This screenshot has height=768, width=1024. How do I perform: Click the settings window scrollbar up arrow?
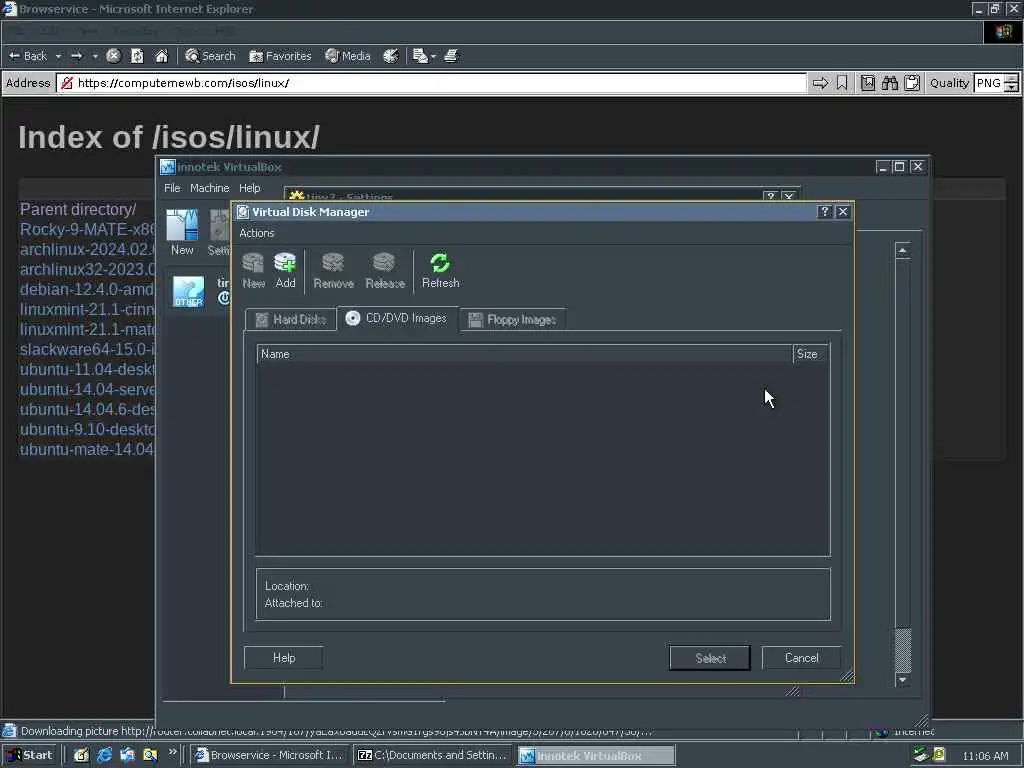click(x=903, y=250)
